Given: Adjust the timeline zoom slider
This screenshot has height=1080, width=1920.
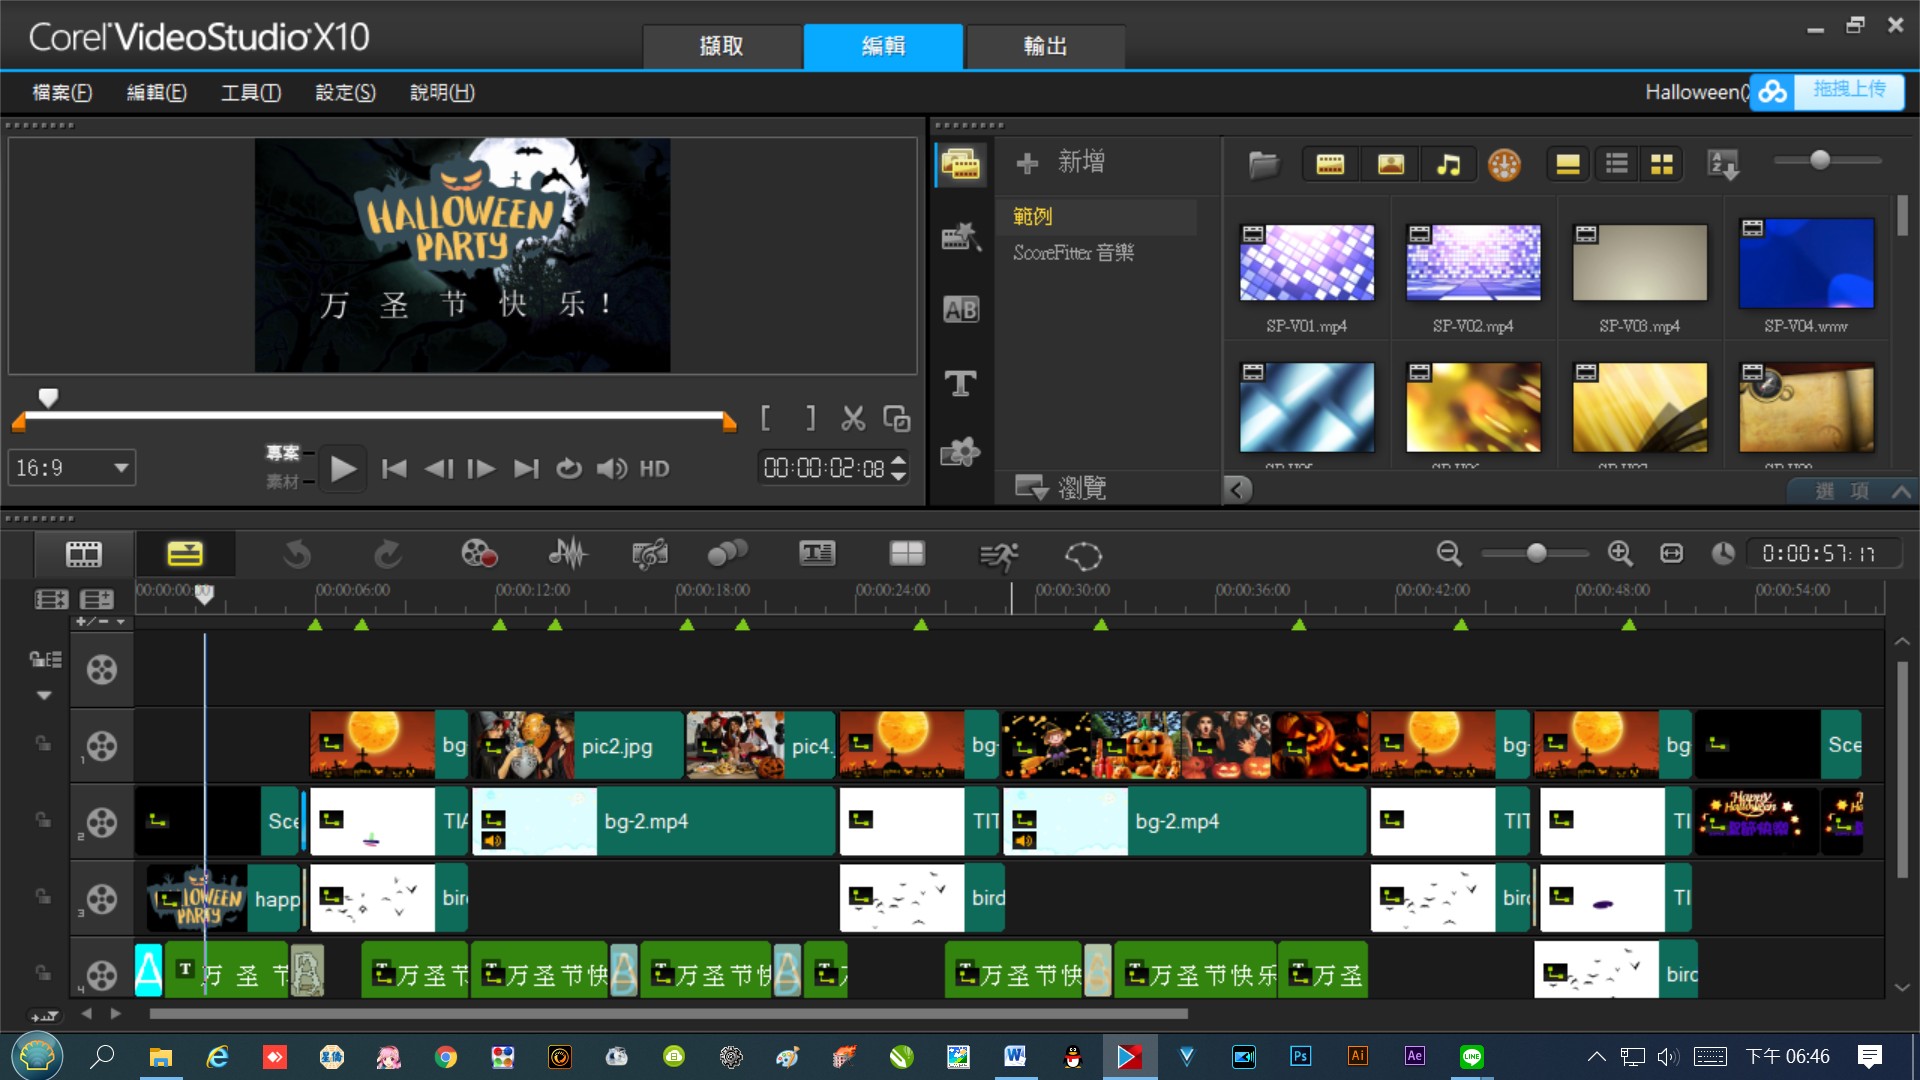Looking at the screenshot, I should (x=1536, y=553).
